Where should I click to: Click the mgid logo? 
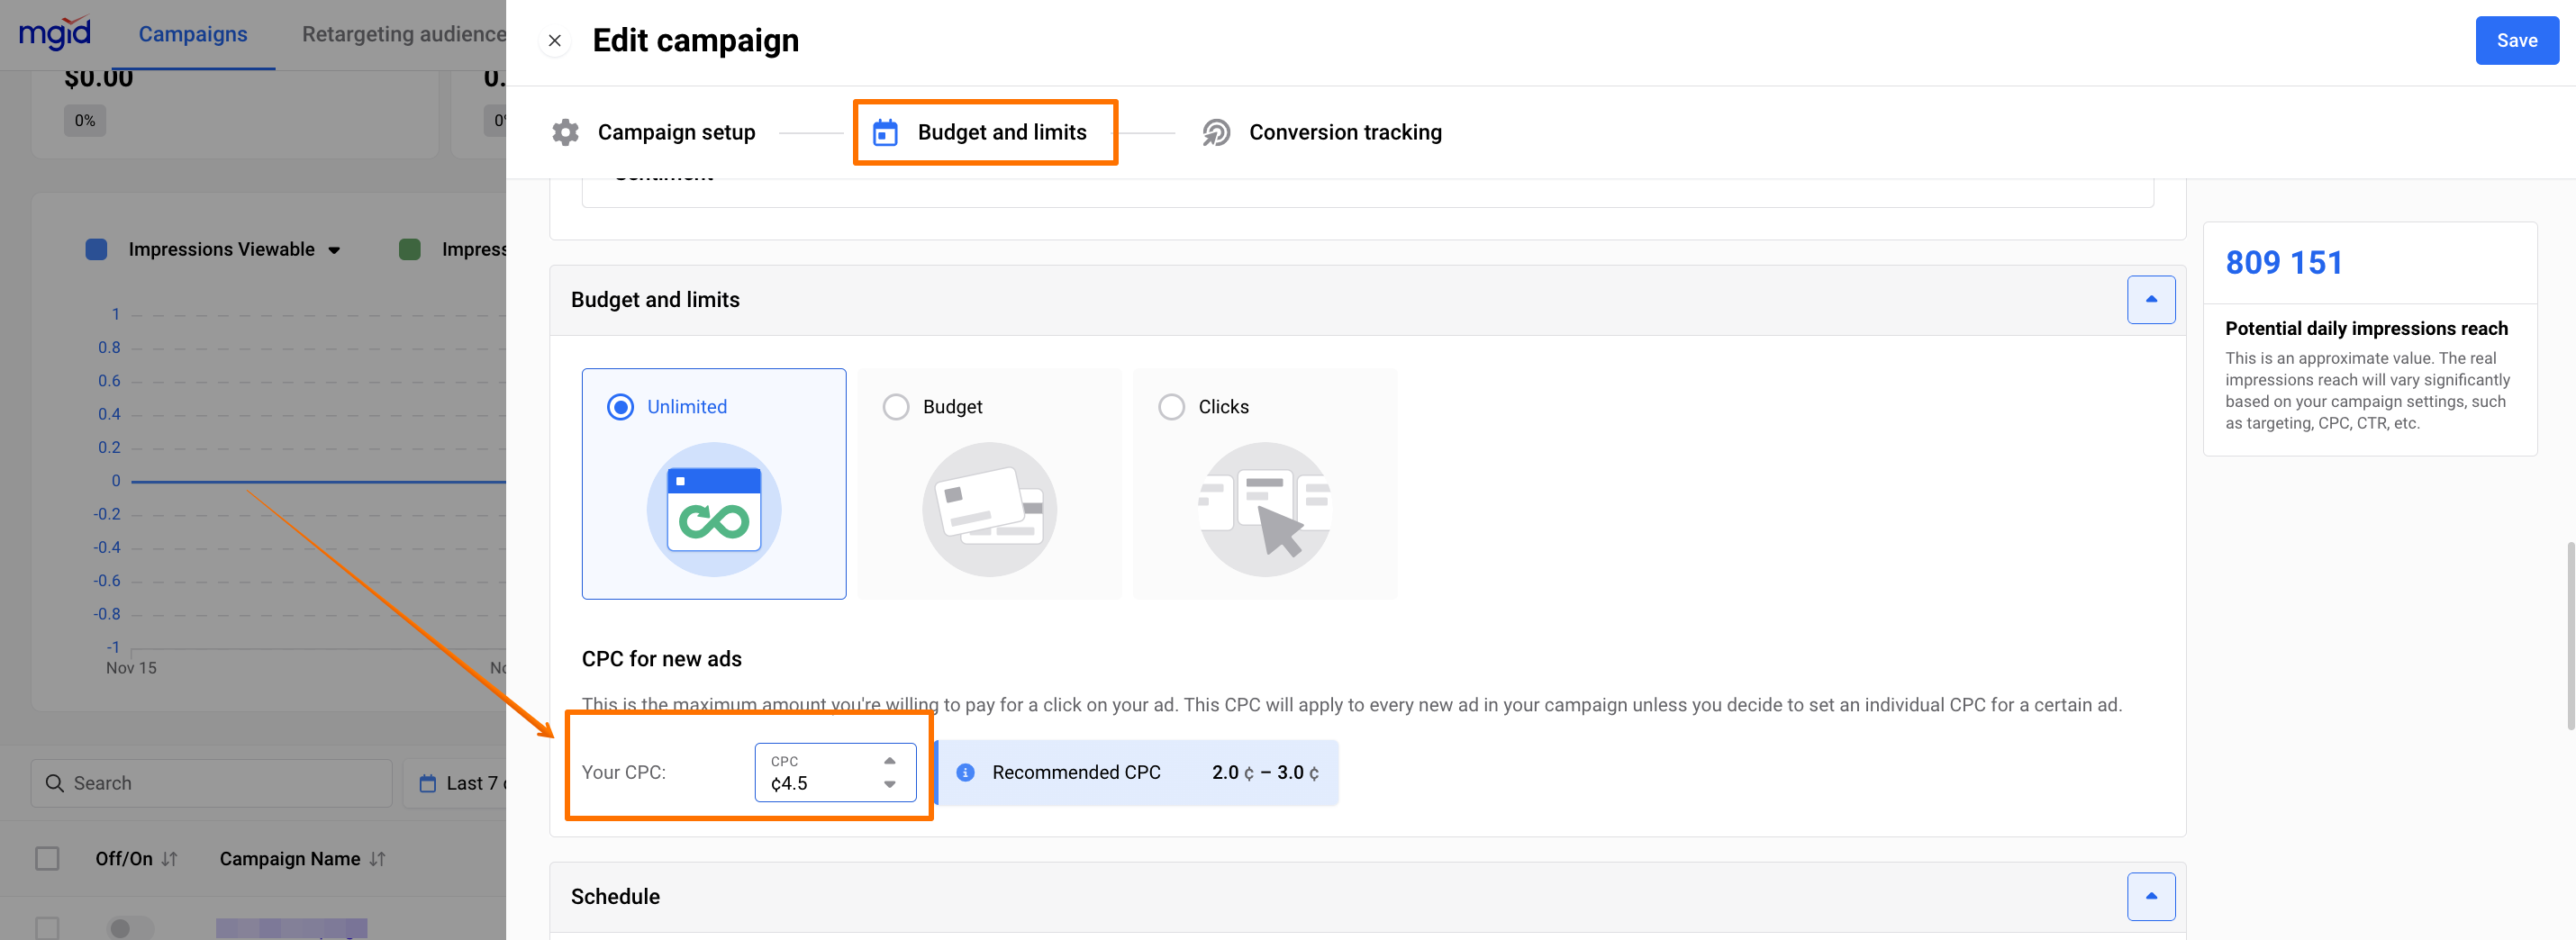(55, 33)
